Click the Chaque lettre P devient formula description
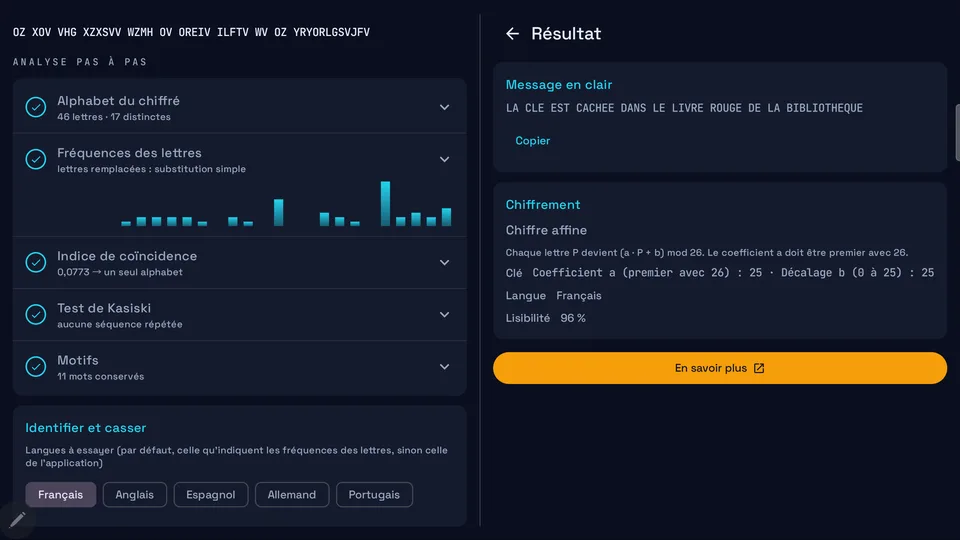 707,252
